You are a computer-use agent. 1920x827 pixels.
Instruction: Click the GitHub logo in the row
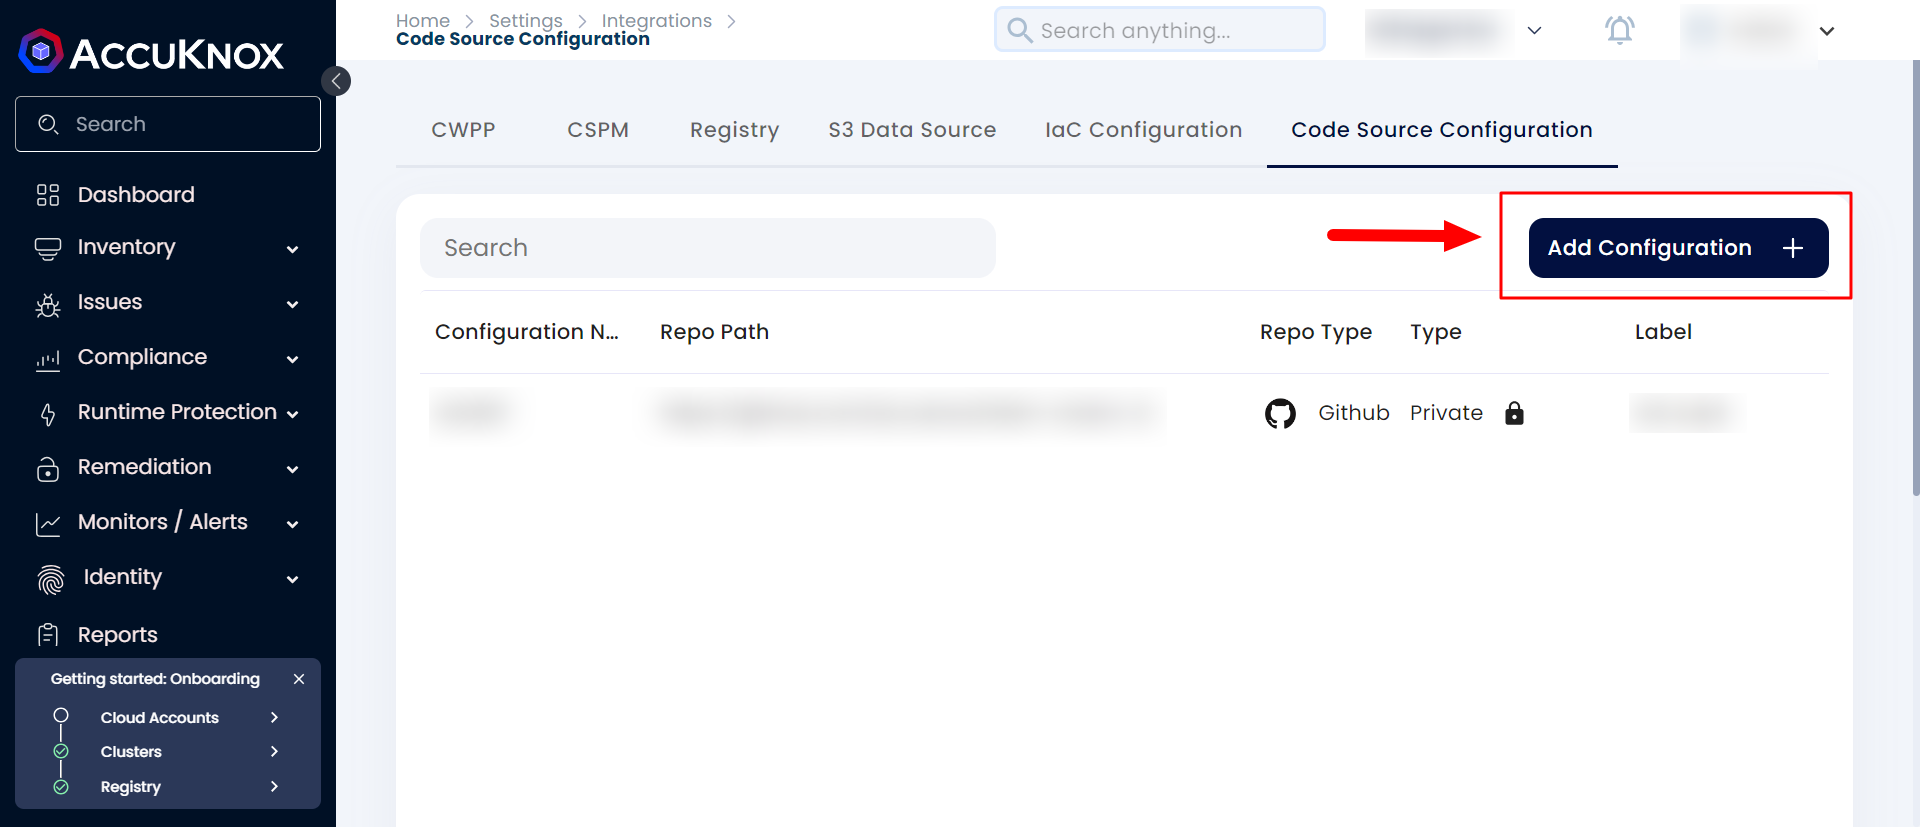1280,413
